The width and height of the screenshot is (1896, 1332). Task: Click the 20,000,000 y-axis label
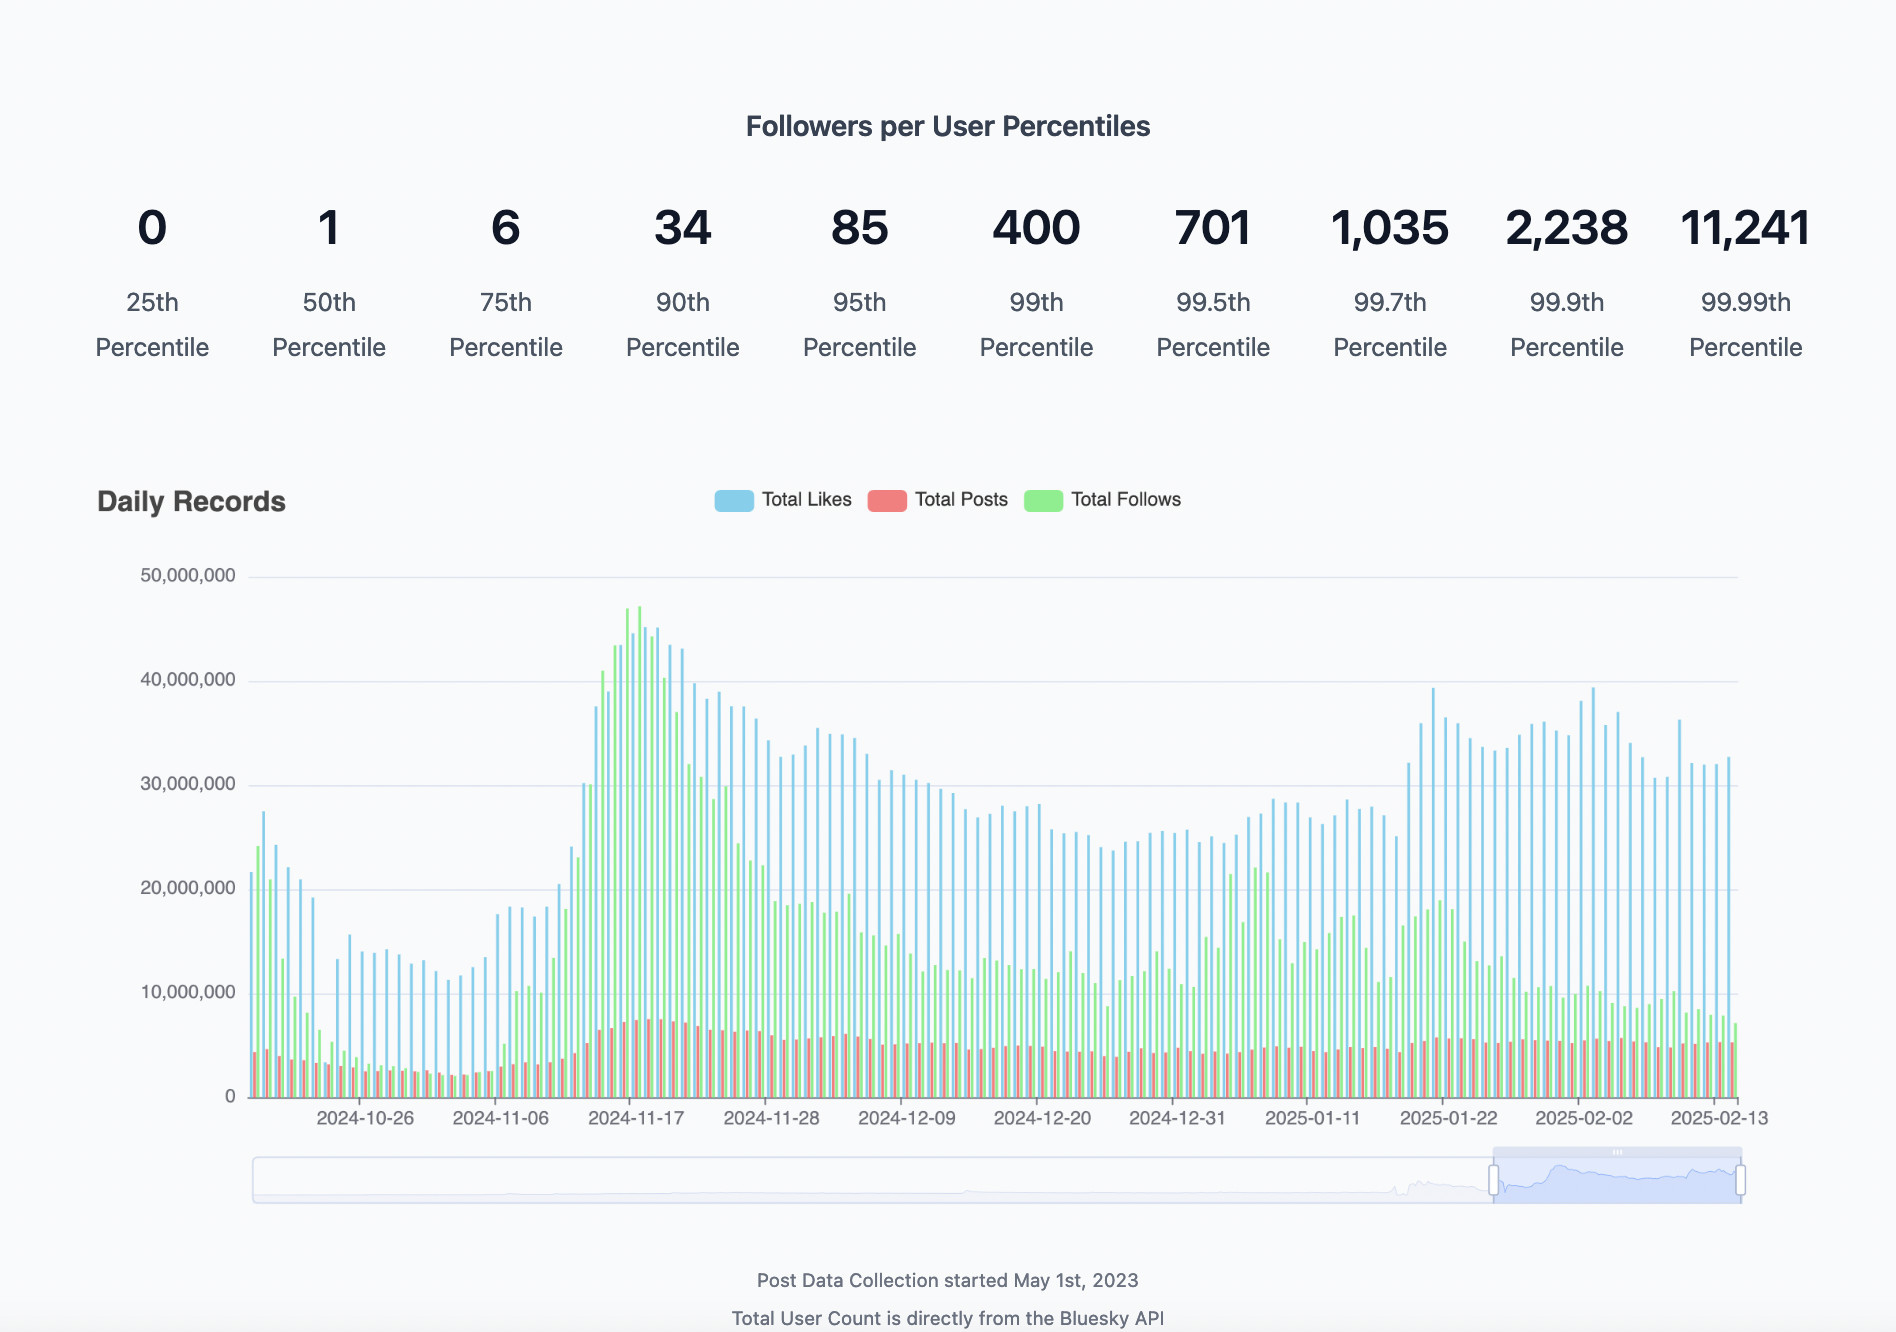pyautogui.click(x=188, y=888)
